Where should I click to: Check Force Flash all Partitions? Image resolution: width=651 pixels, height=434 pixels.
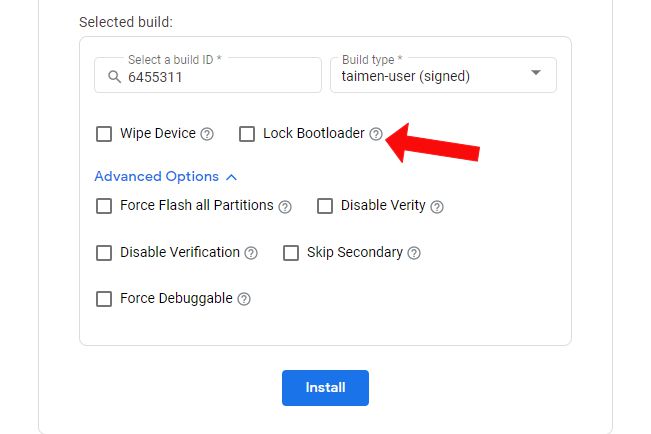coord(104,206)
